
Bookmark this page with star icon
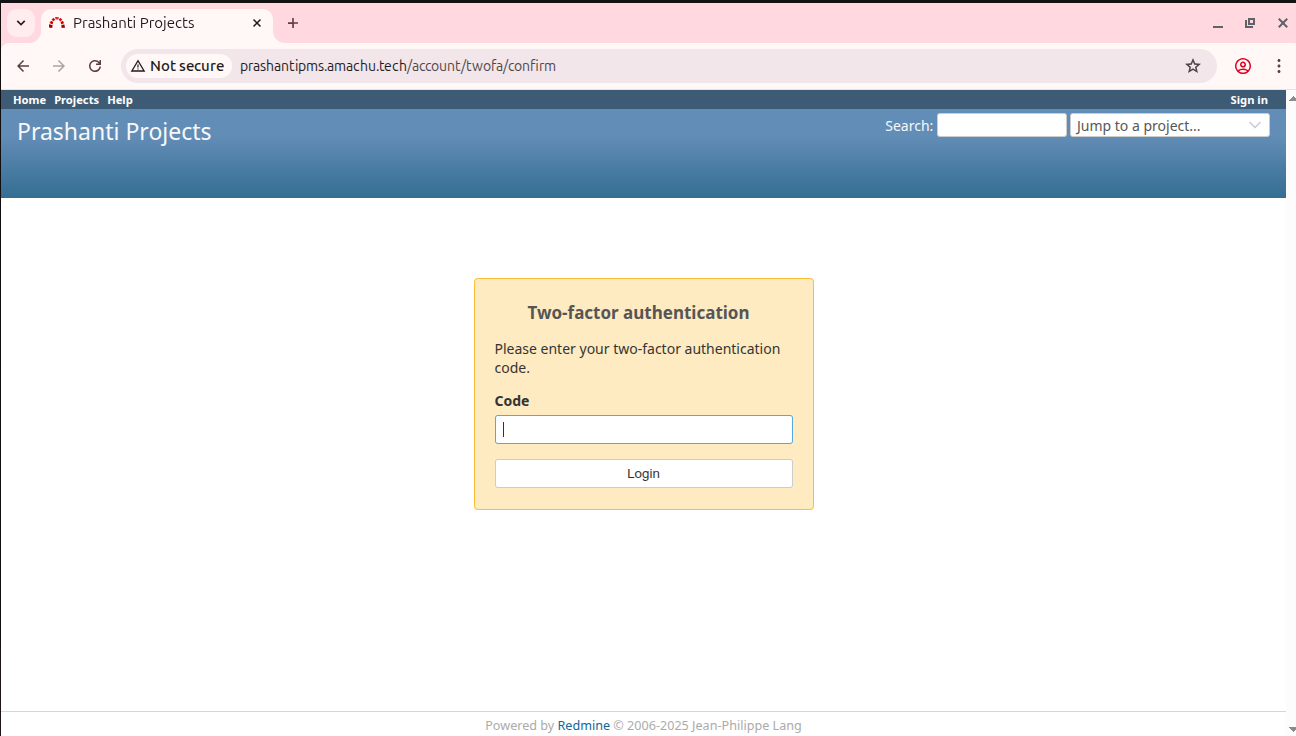[x=1192, y=66]
